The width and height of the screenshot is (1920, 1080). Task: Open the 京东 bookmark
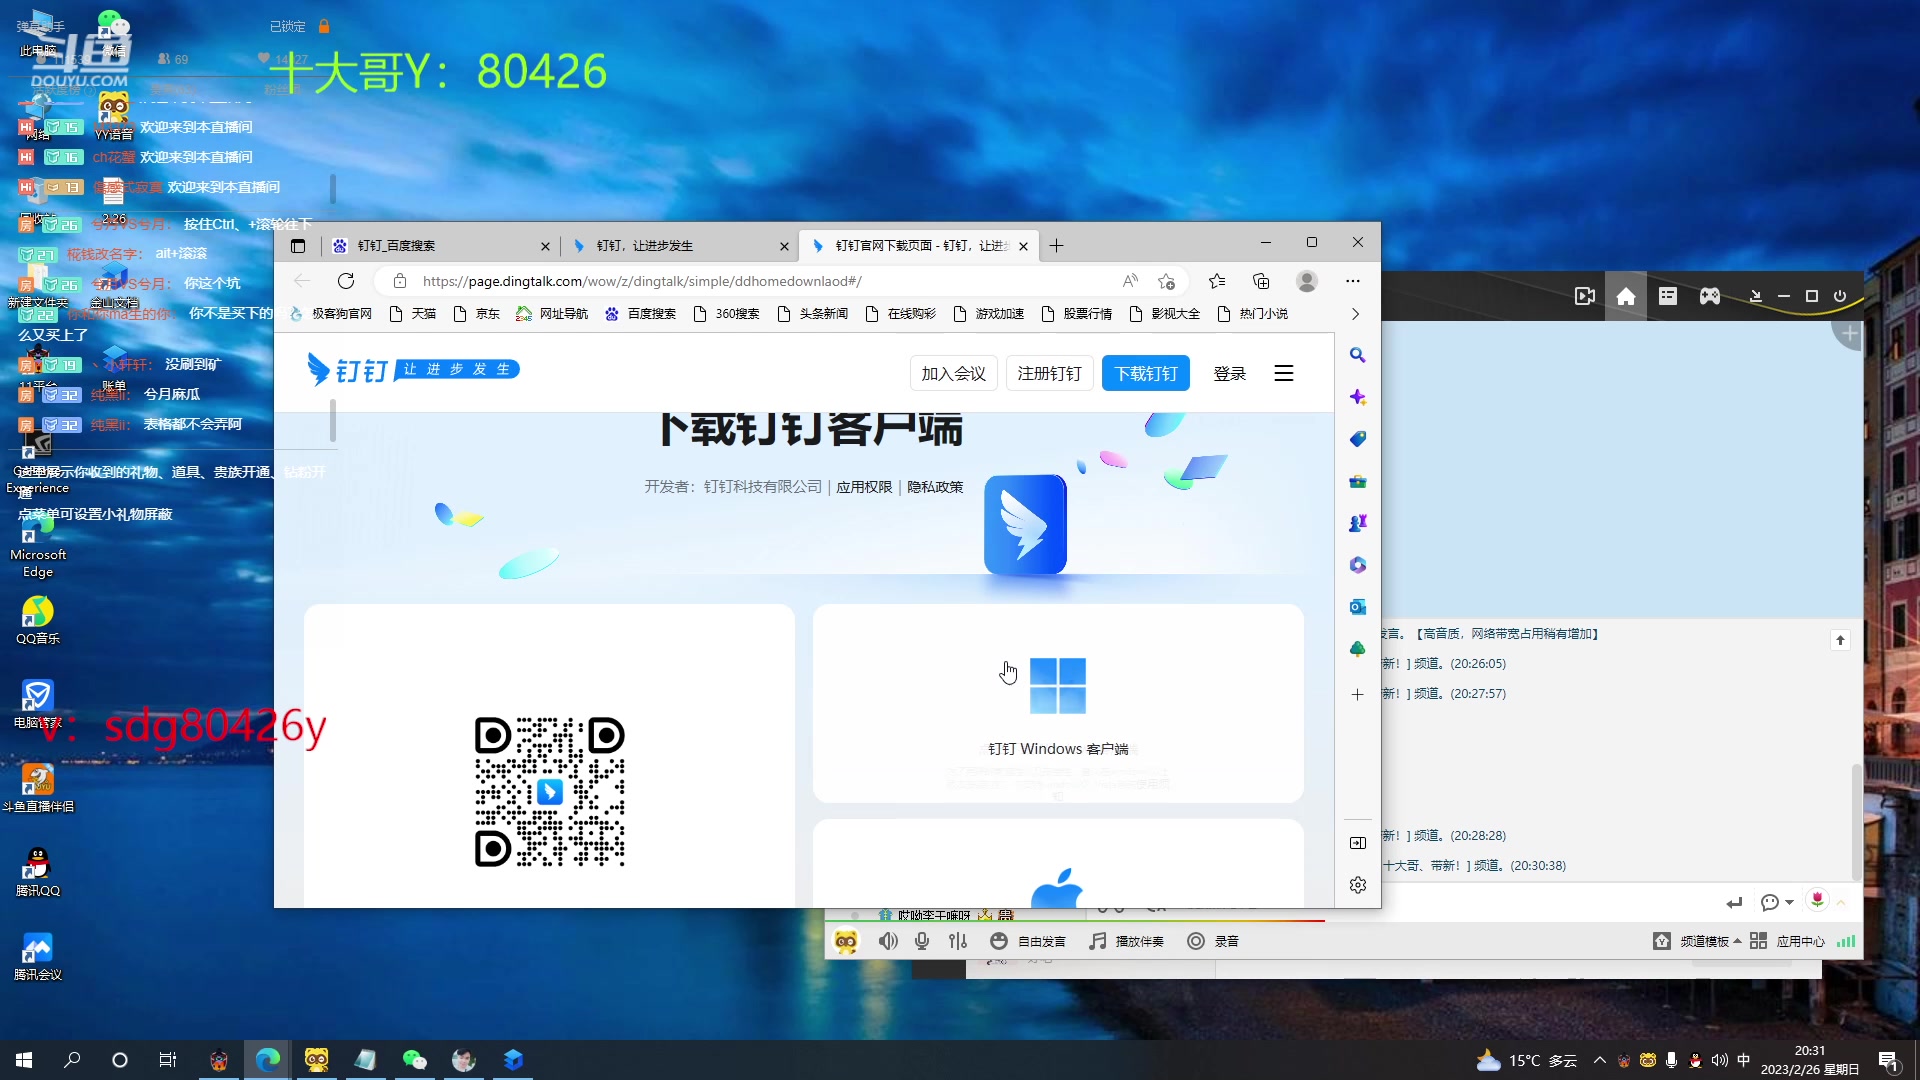pyautogui.click(x=476, y=313)
